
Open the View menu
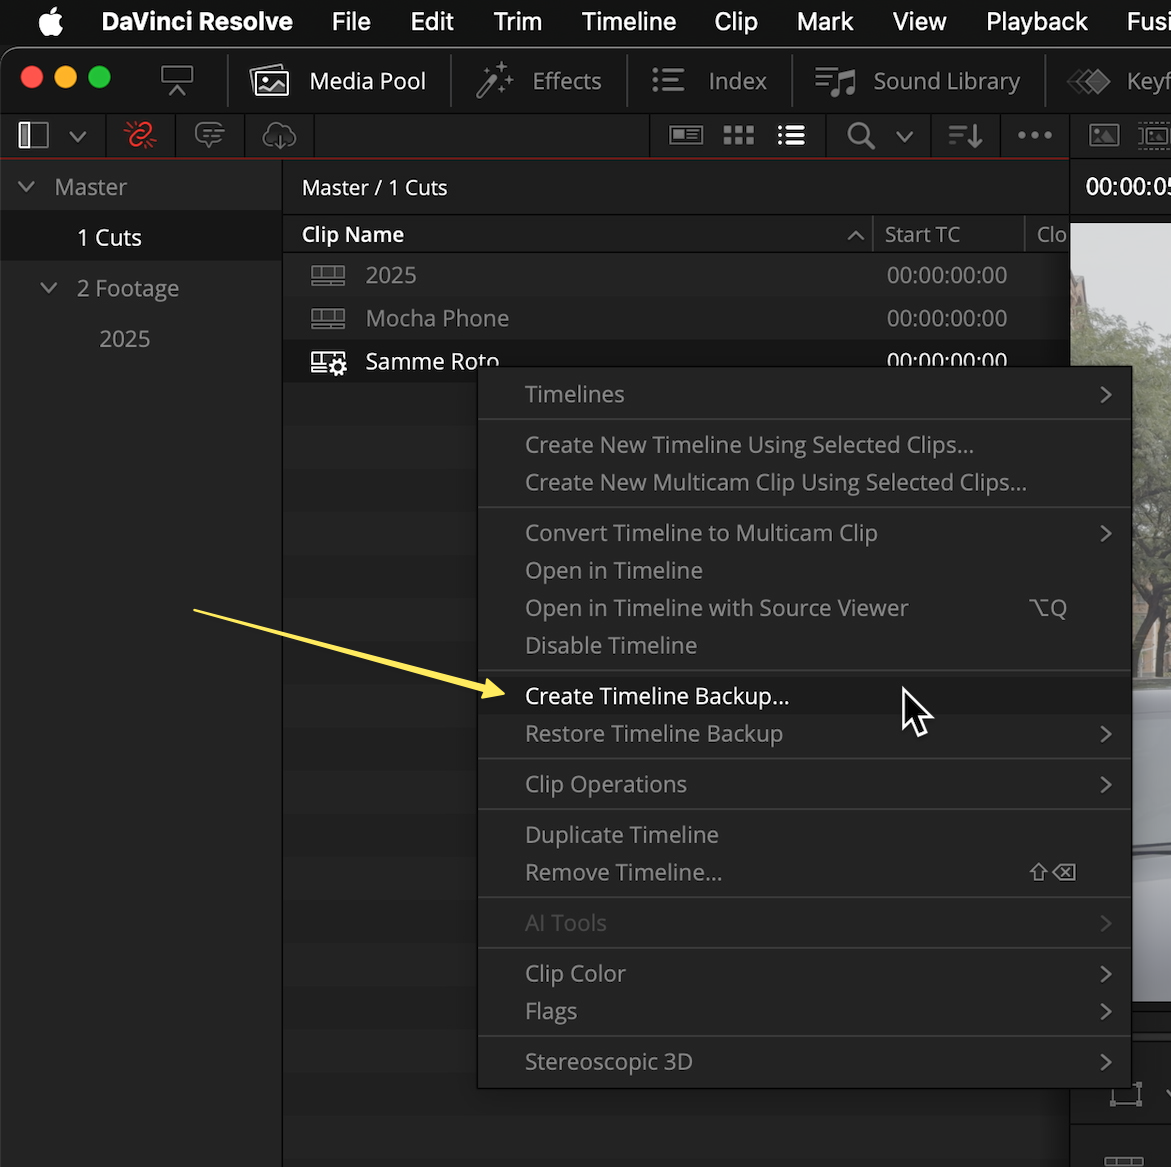point(919,22)
